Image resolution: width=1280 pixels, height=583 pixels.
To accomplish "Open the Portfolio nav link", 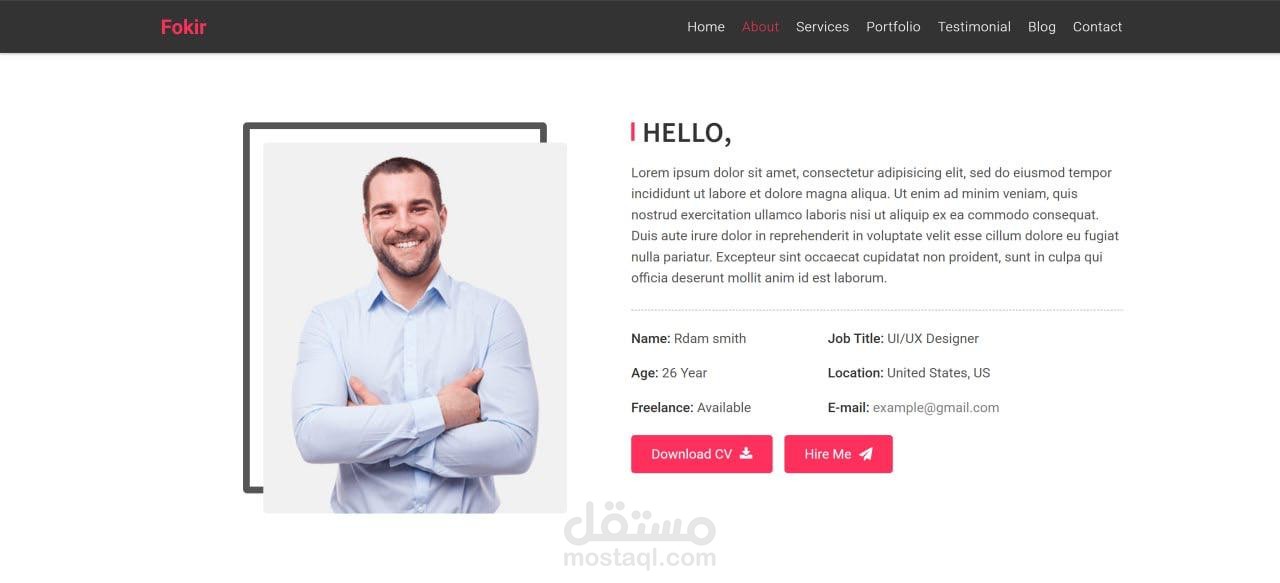I will pyautogui.click(x=893, y=27).
